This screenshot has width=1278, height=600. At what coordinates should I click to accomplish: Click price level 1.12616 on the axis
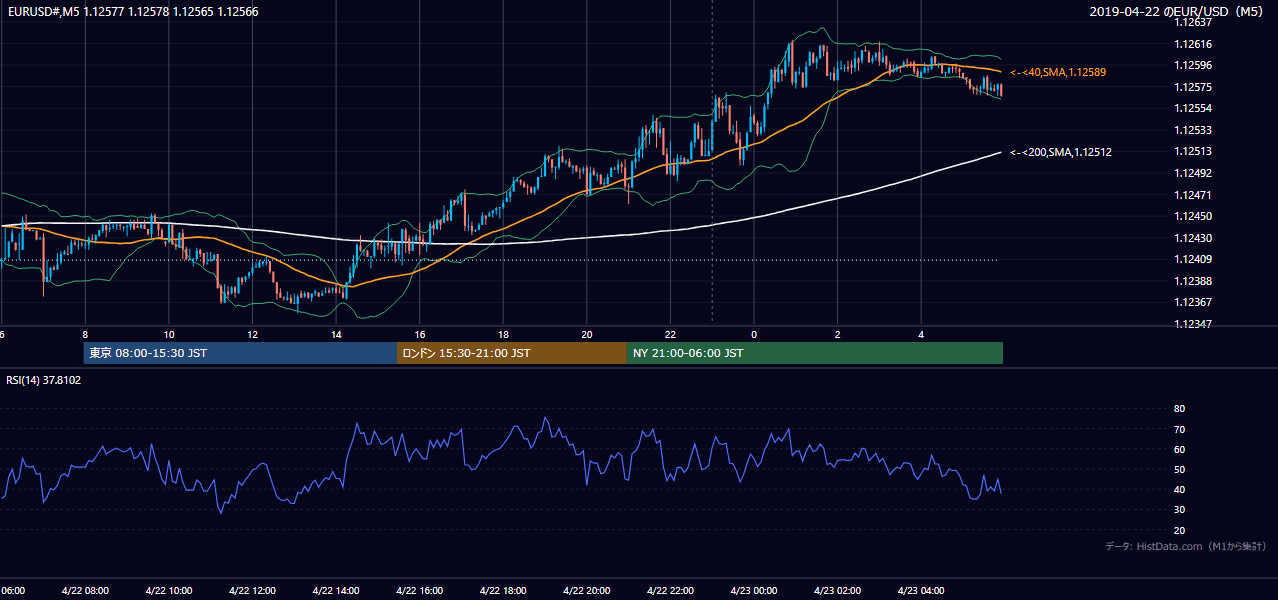(x=1192, y=44)
